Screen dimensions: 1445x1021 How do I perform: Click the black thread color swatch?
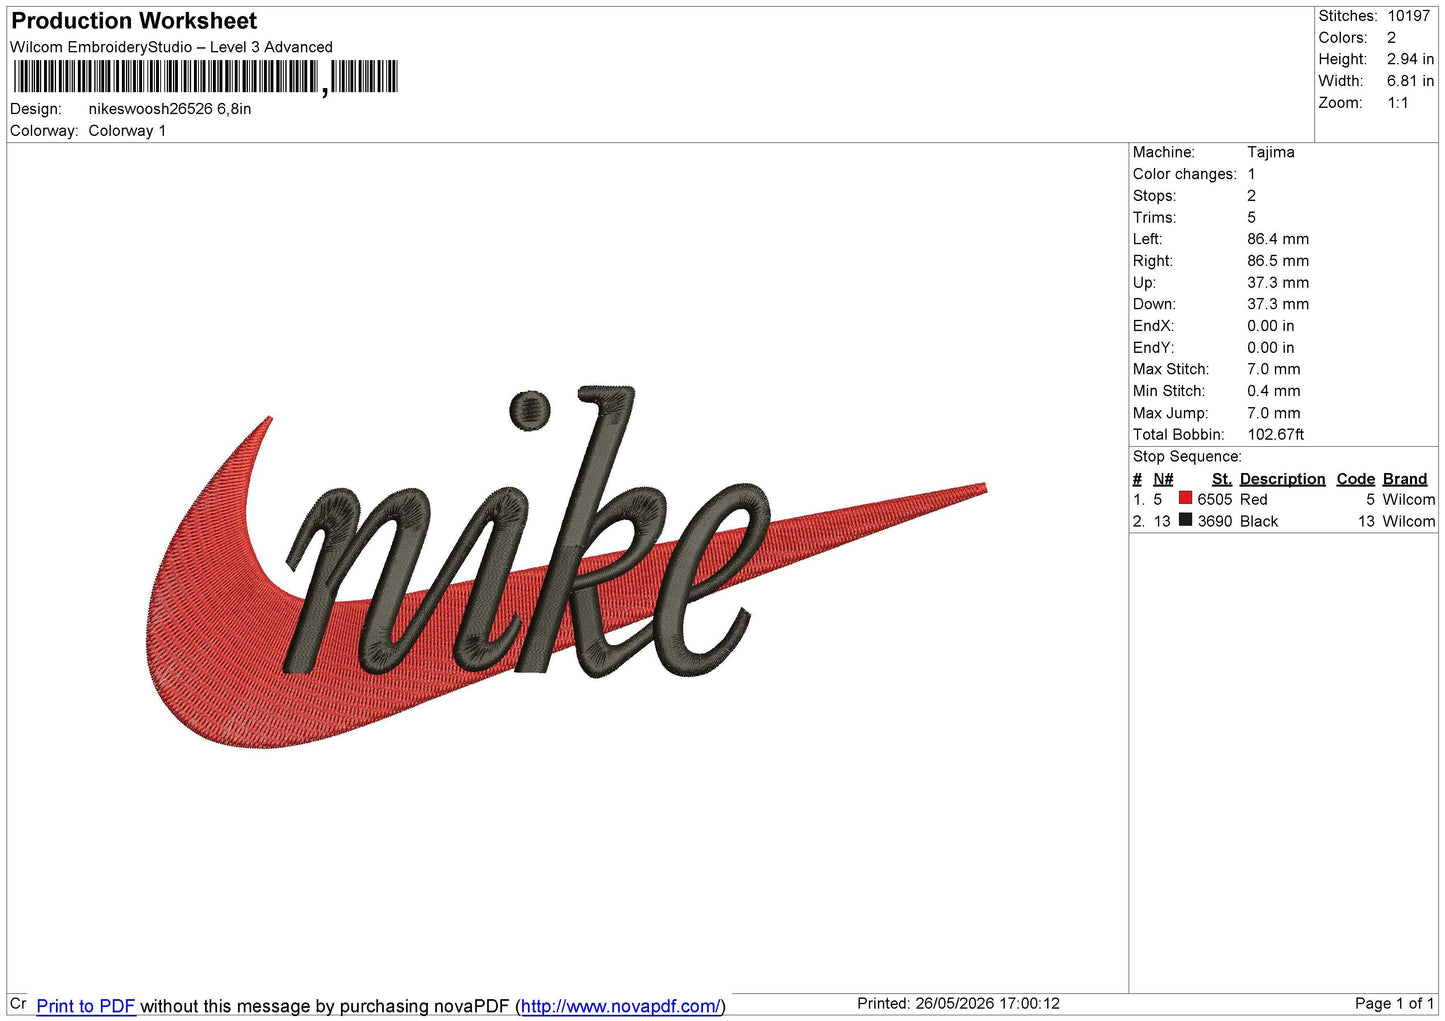pyautogui.click(x=1185, y=520)
